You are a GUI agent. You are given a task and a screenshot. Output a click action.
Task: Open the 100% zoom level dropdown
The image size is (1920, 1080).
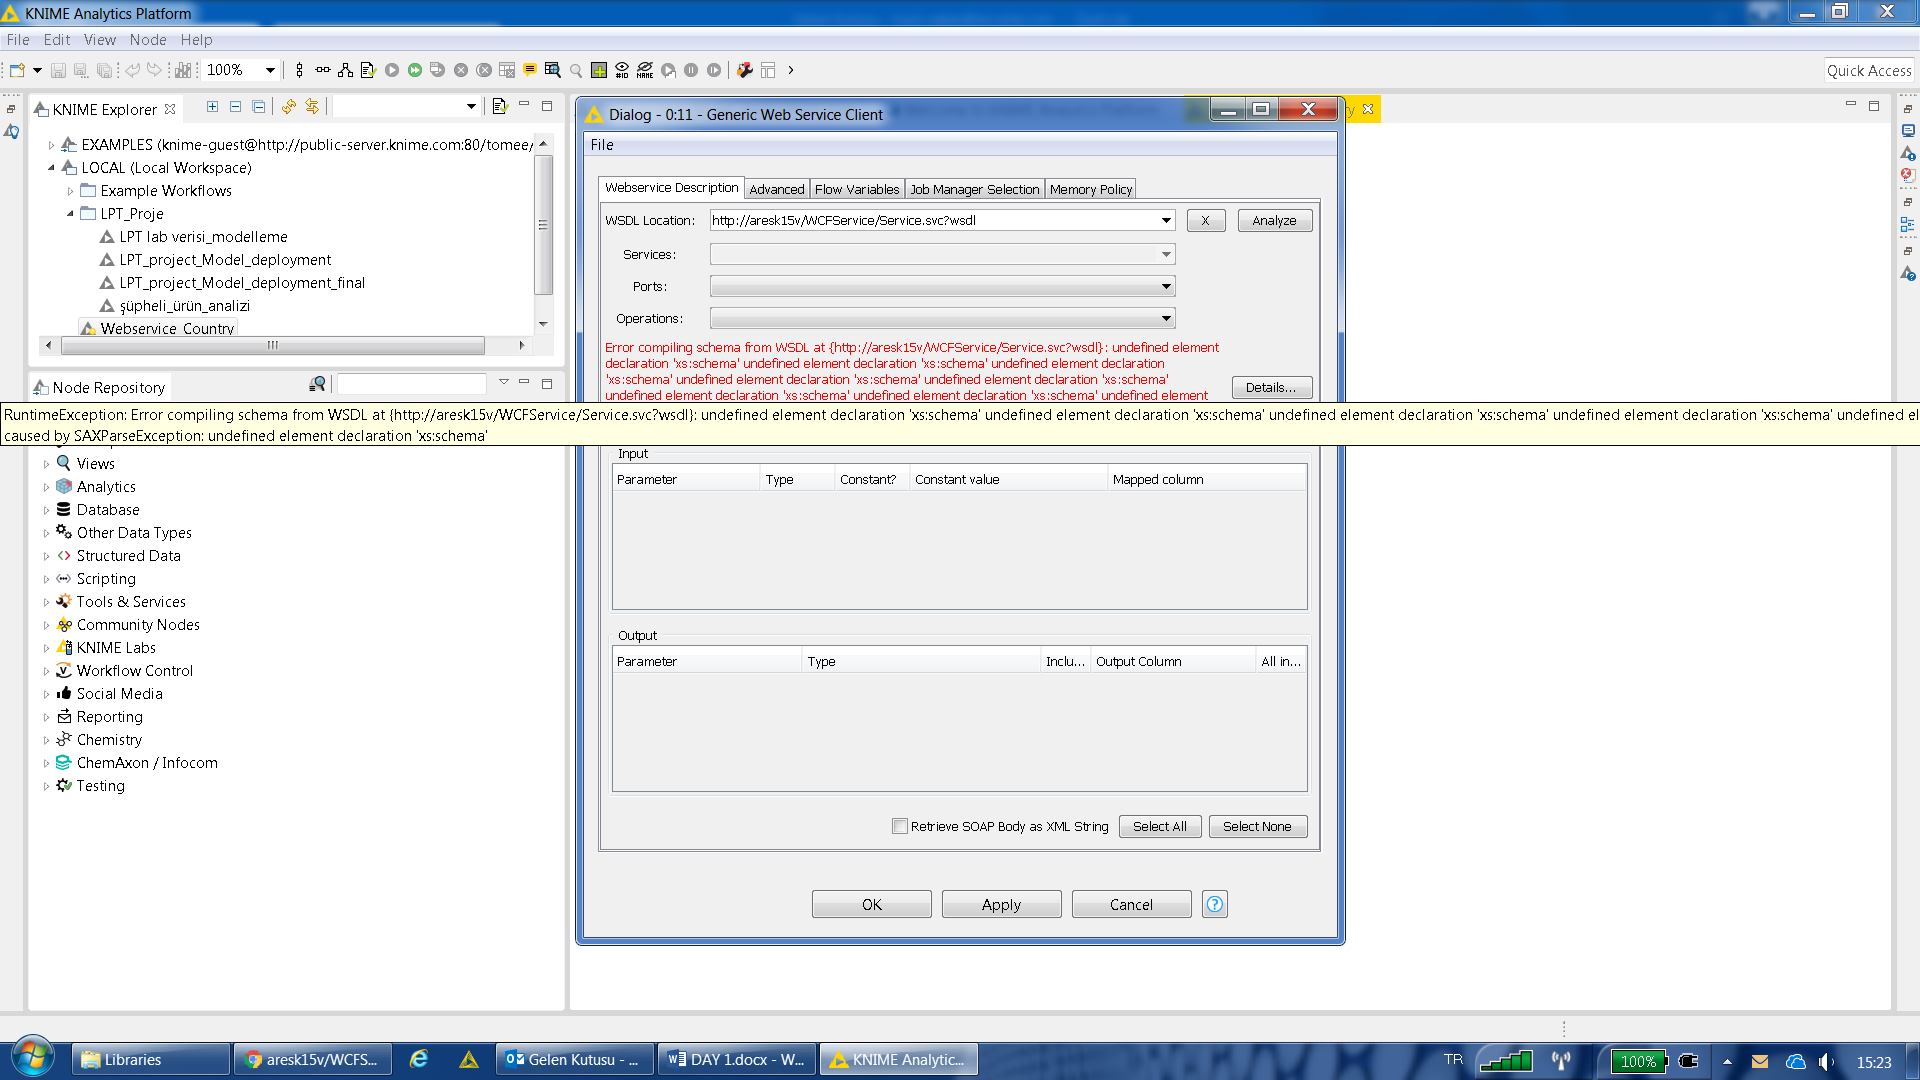click(x=270, y=70)
